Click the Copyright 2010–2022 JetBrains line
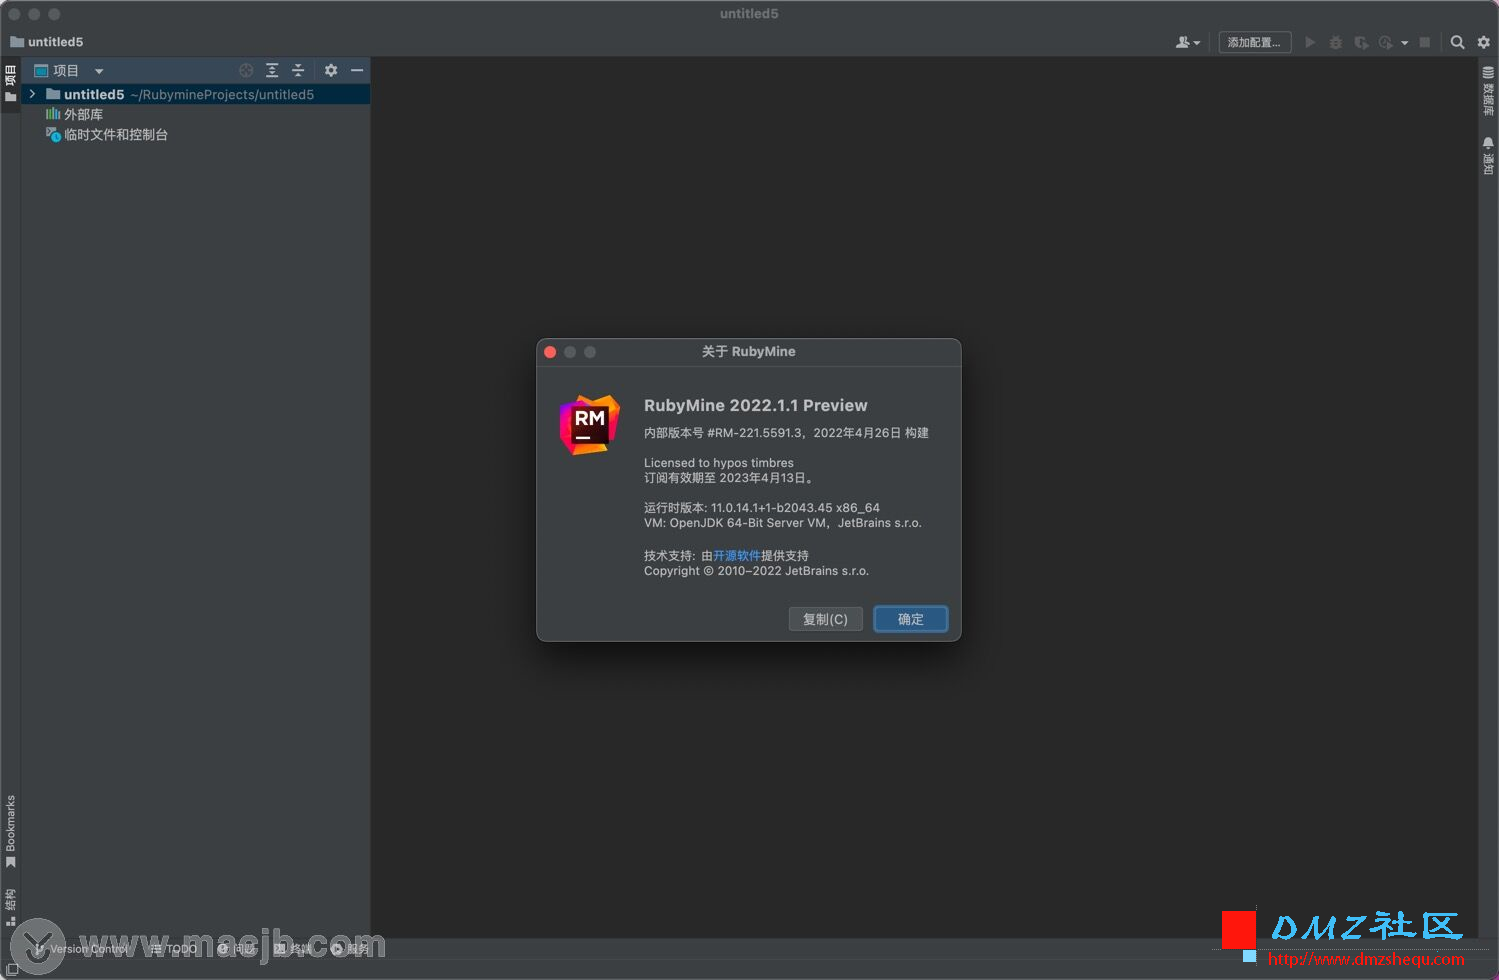 pyautogui.click(x=757, y=571)
